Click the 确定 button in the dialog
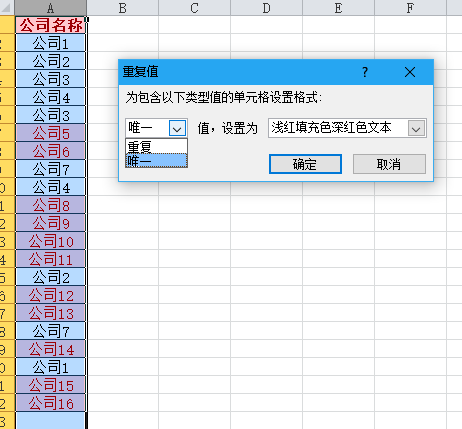This screenshot has height=429, width=462. point(305,164)
